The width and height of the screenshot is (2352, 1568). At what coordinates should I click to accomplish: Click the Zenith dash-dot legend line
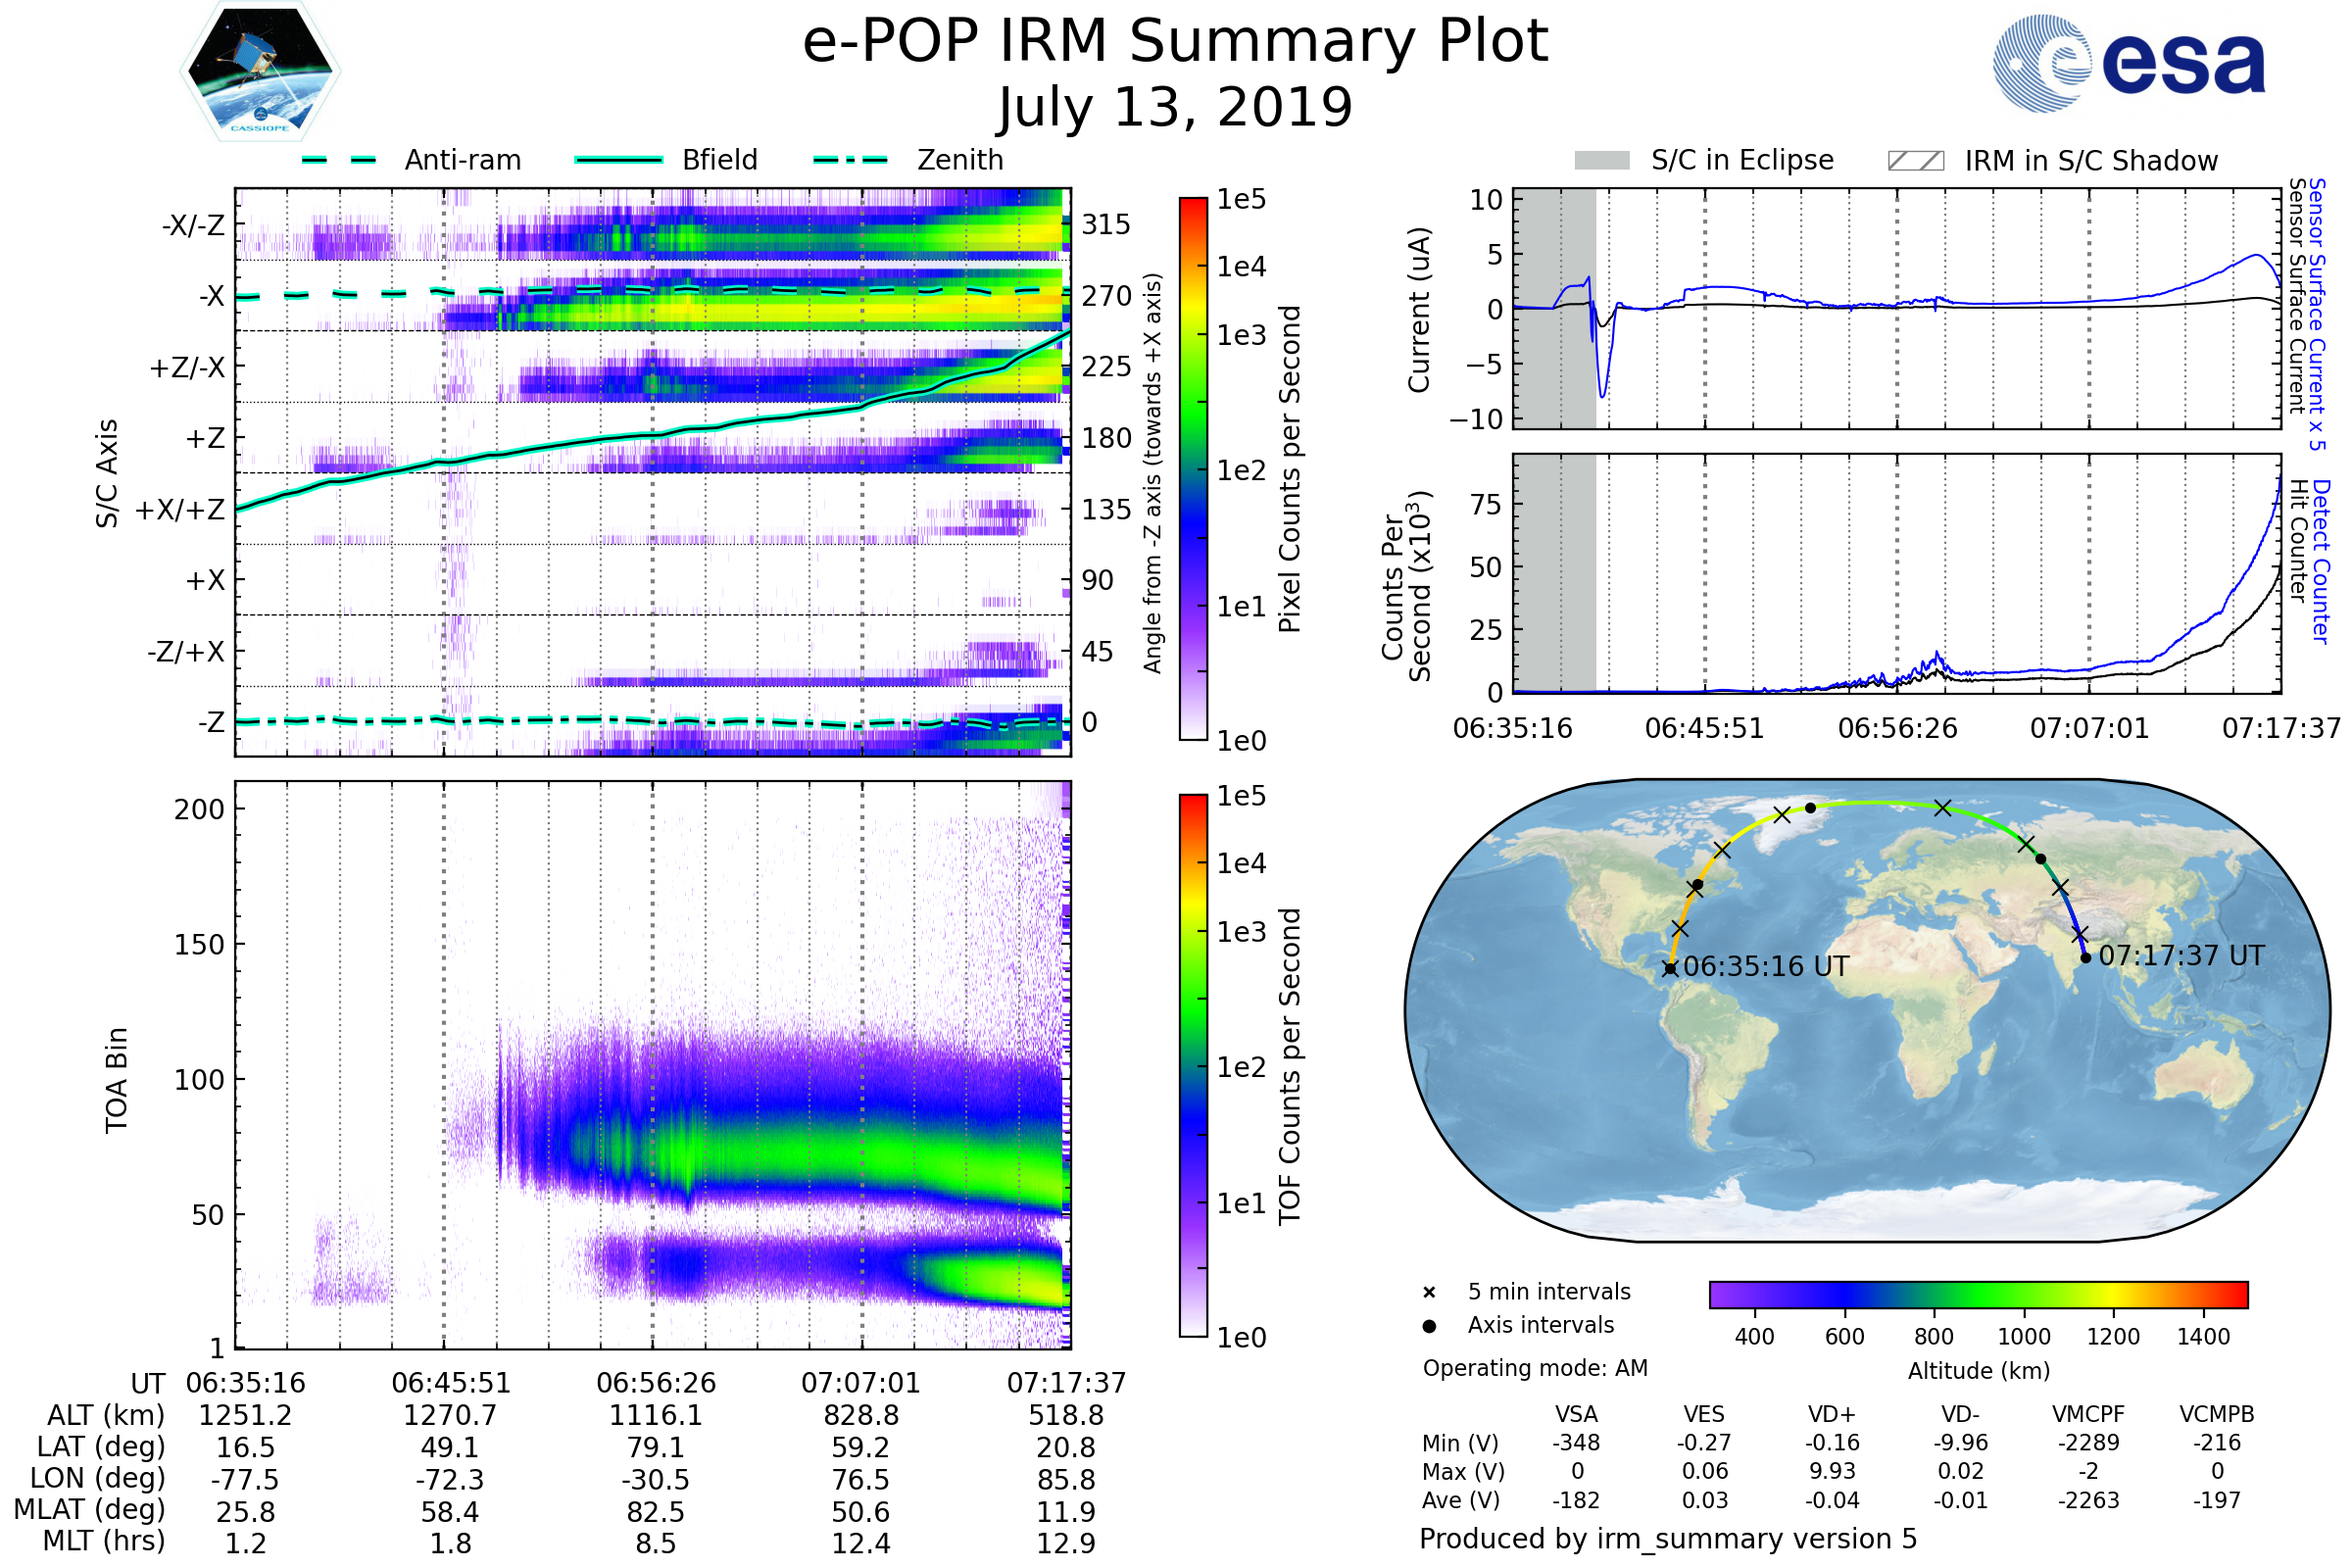(851, 160)
